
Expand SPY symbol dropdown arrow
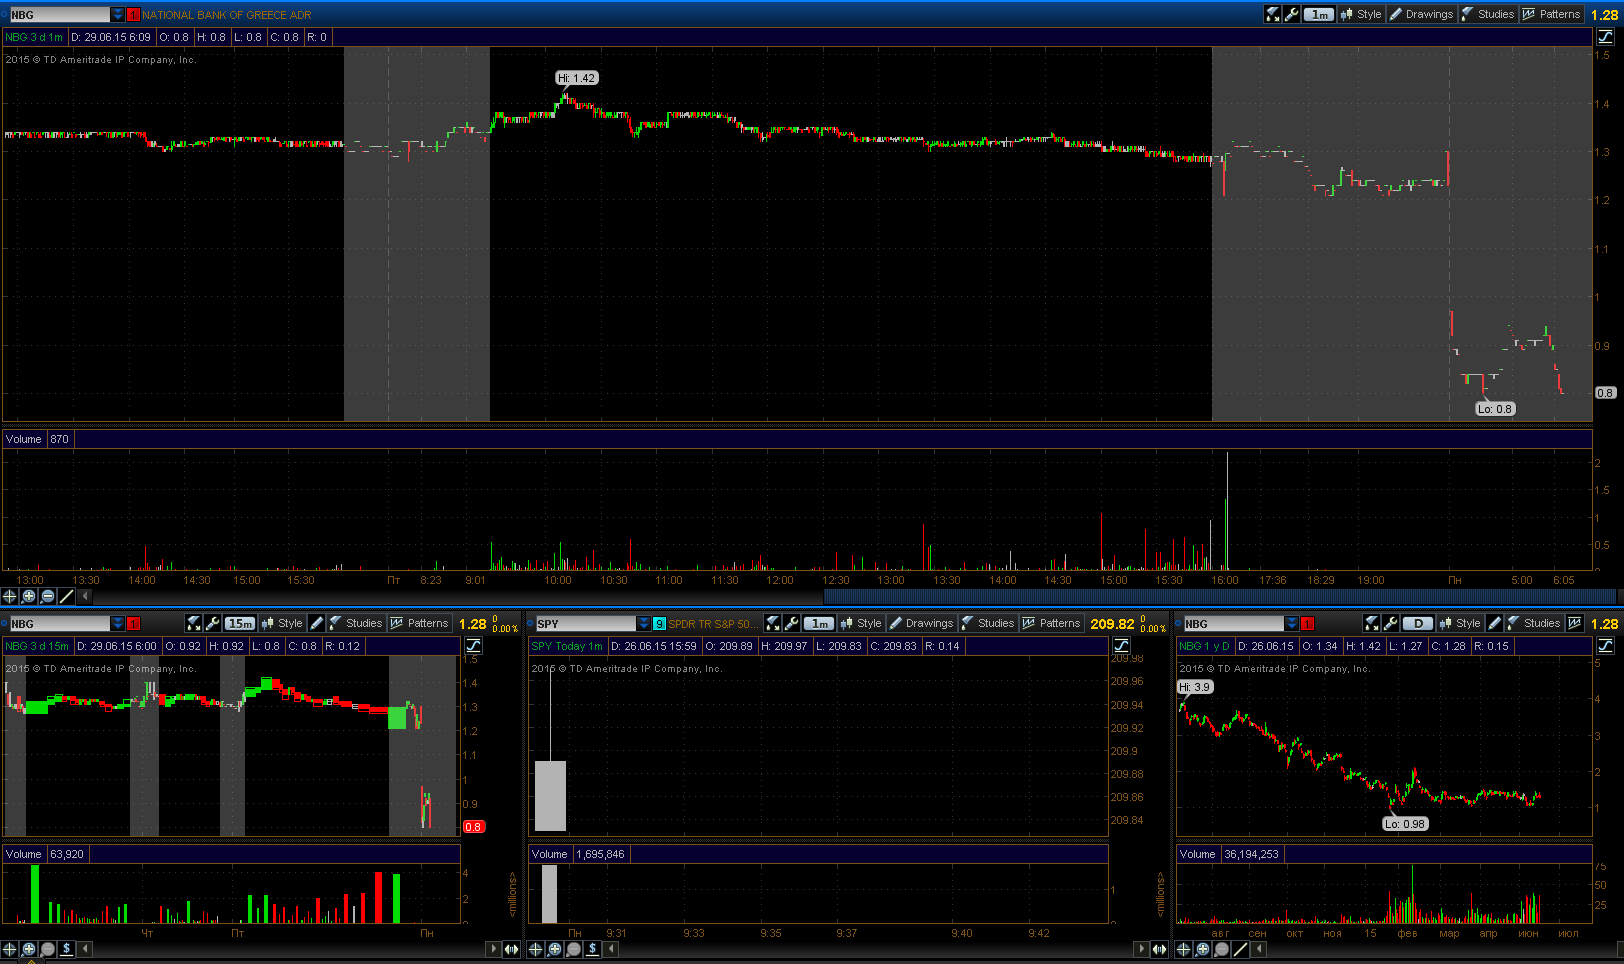[x=644, y=623]
